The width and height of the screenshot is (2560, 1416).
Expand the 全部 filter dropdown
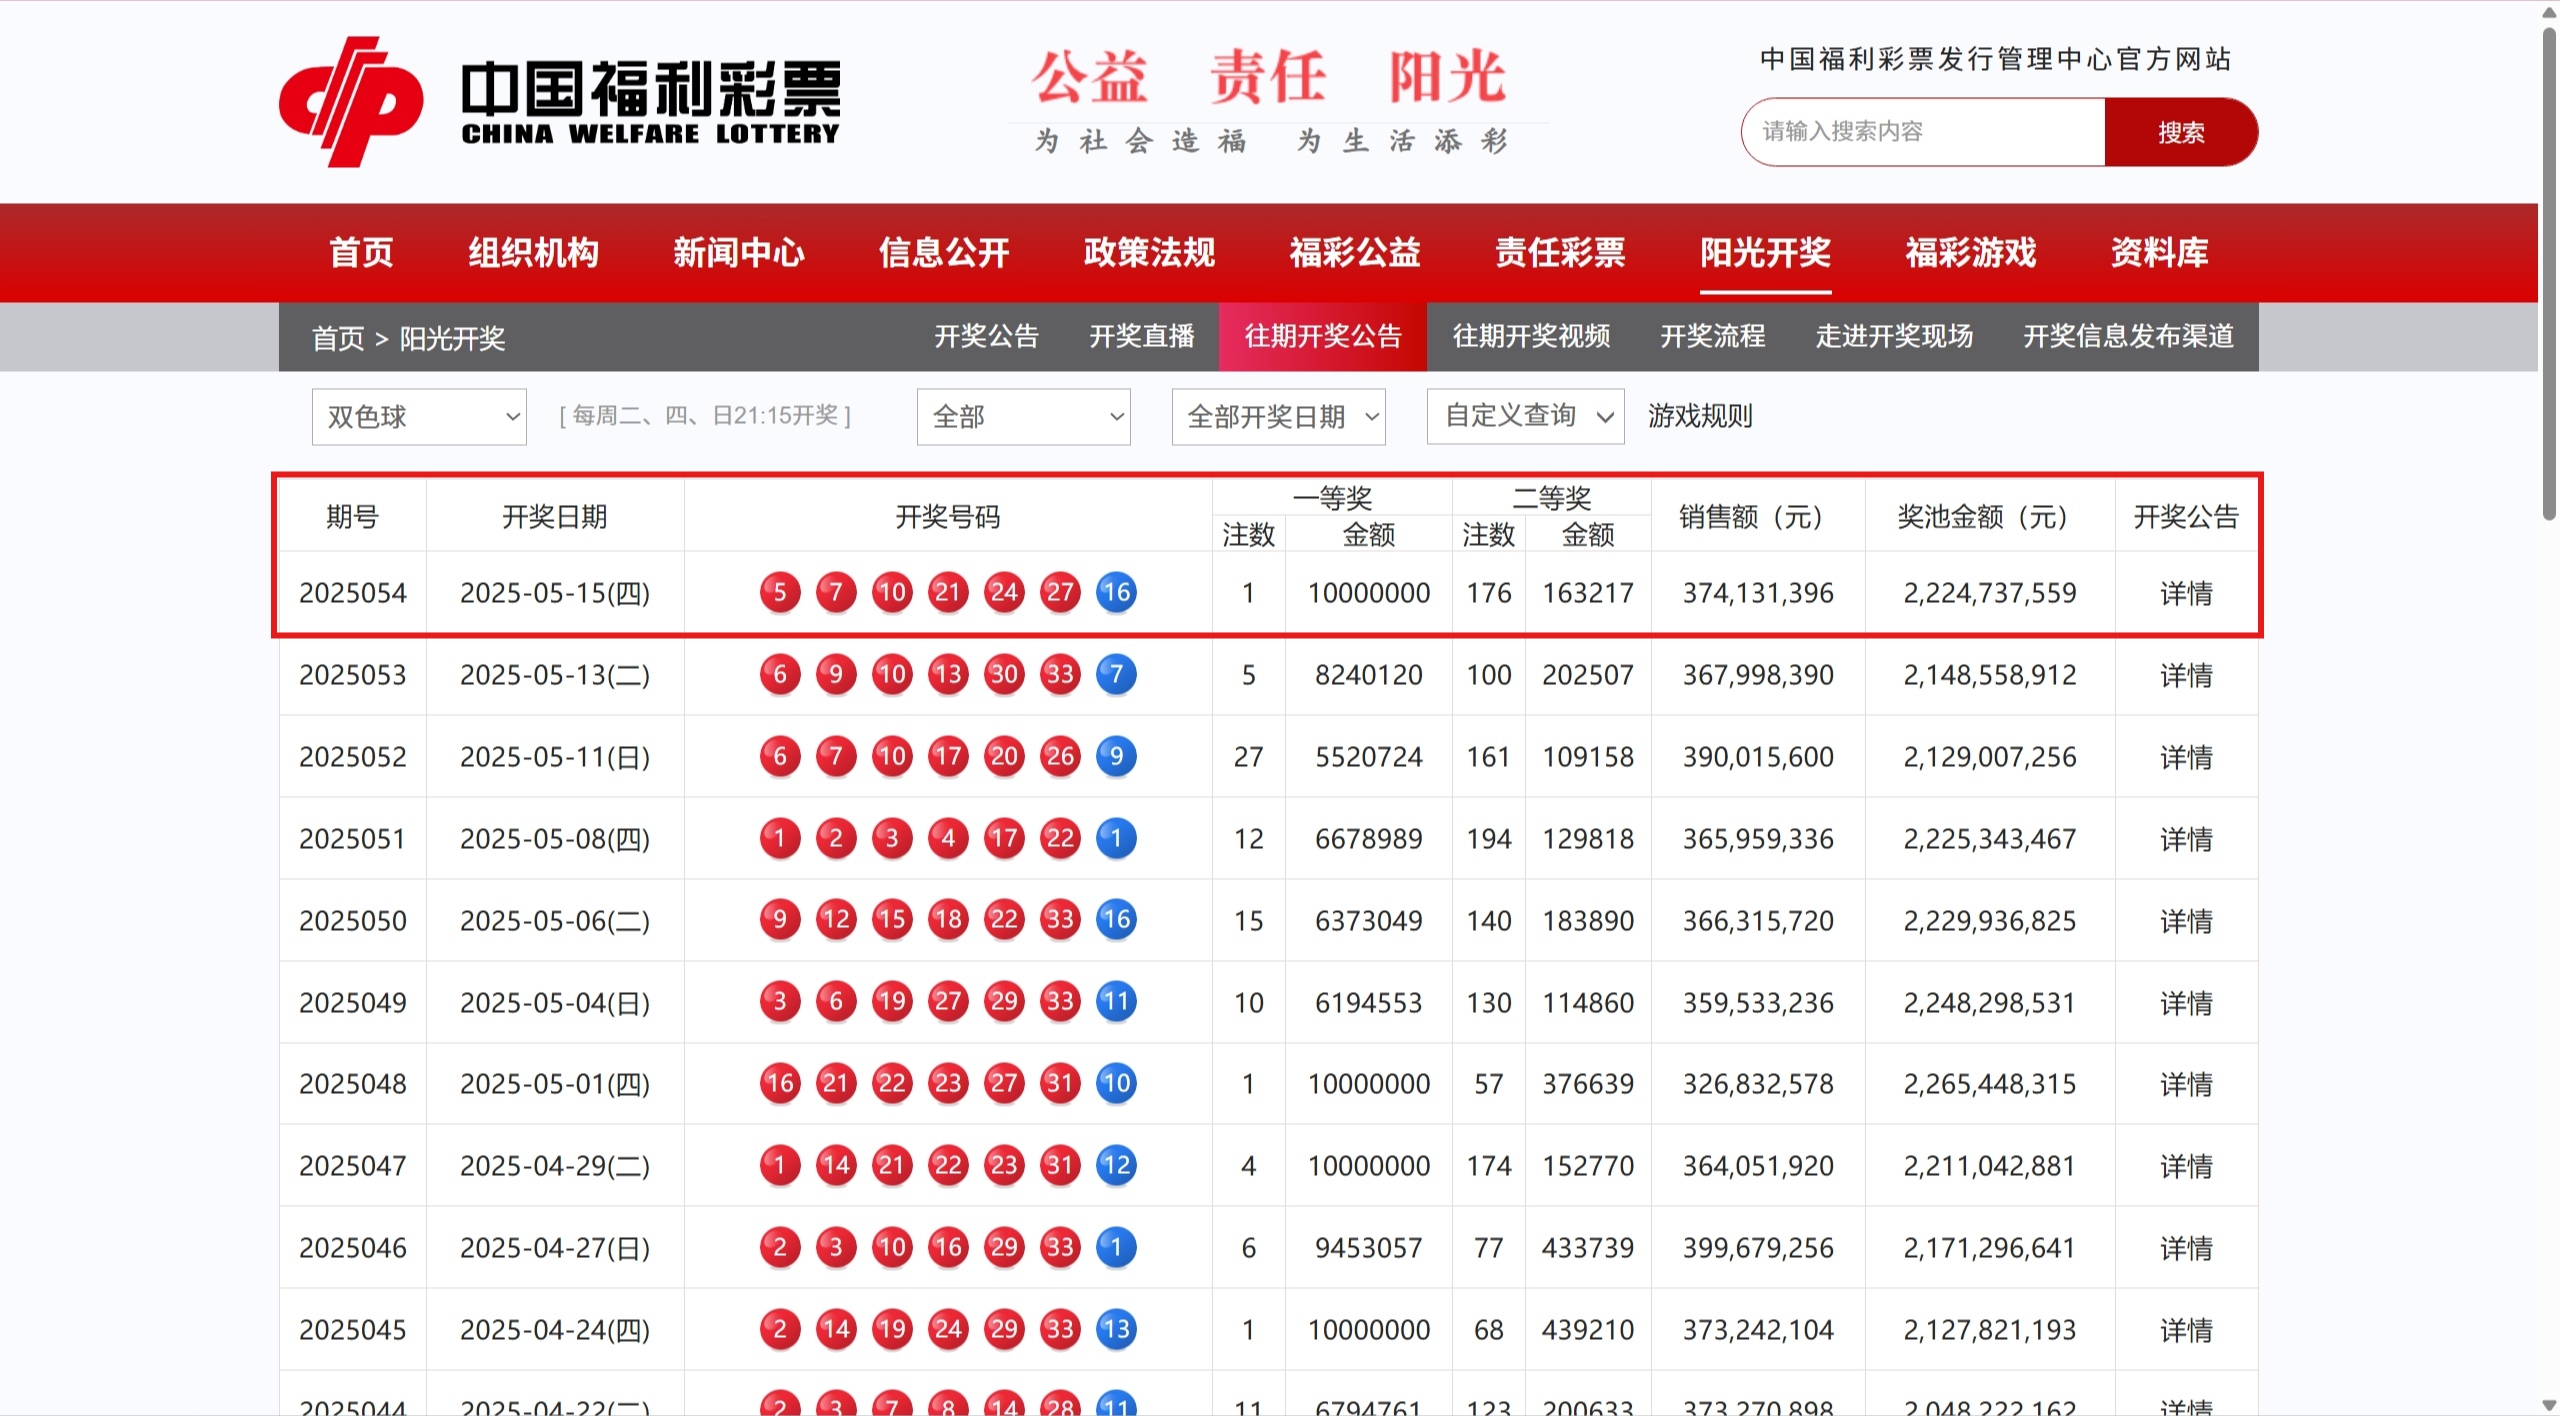(x=1022, y=417)
